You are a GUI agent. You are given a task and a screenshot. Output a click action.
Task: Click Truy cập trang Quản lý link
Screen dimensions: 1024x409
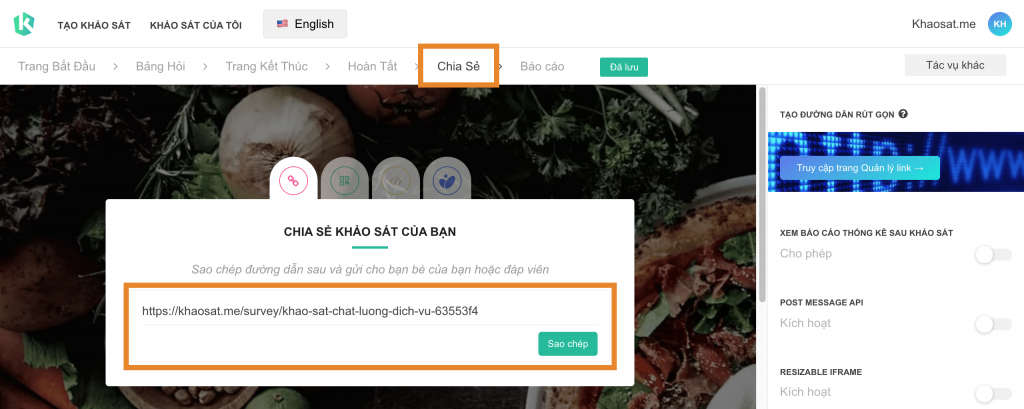859,168
